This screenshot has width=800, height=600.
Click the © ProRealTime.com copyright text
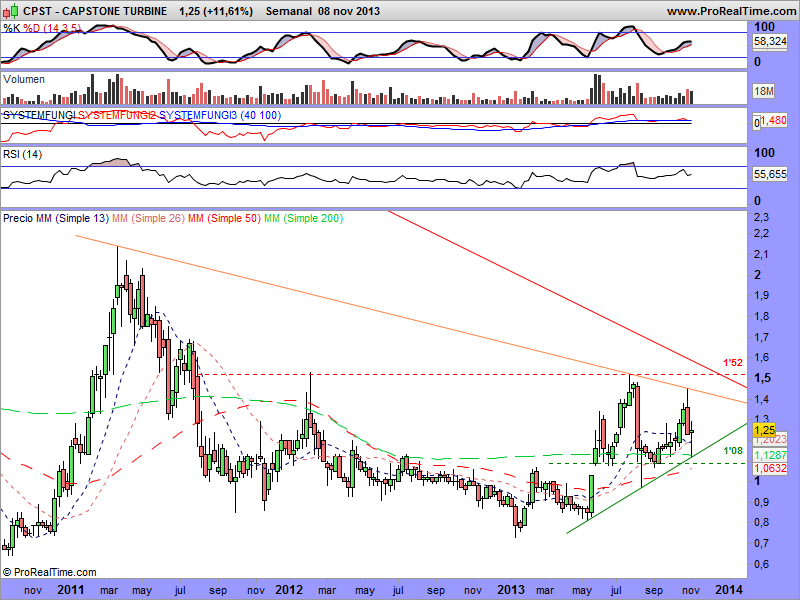click(x=49, y=572)
